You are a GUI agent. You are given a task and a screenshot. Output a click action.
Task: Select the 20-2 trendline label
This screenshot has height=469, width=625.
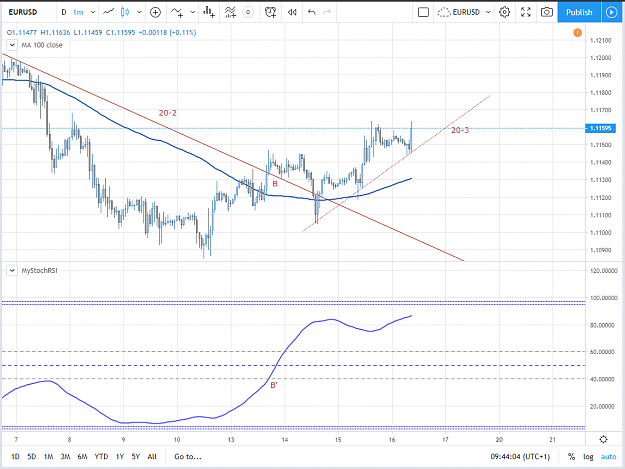[x=167, y=113]
